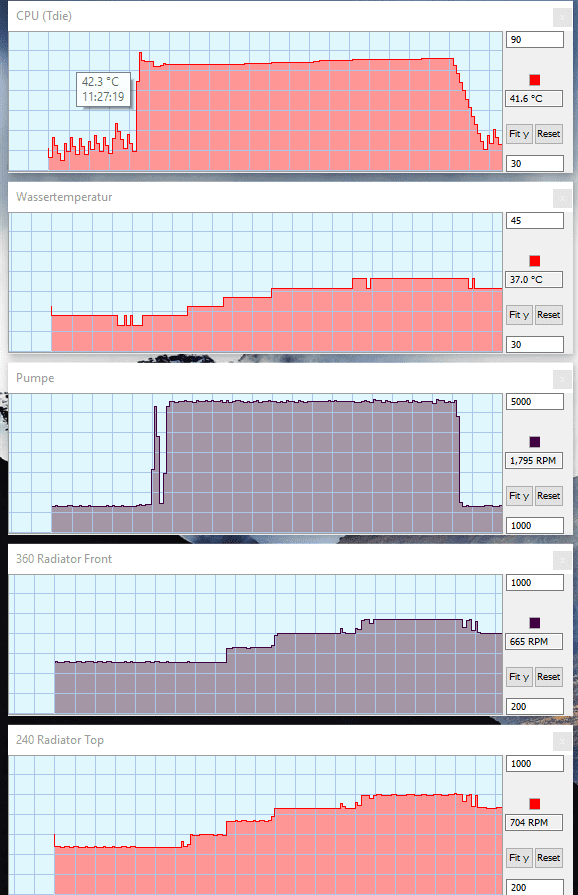578x895 pixels.
Task: Click Fit y in 360 Radiator Front panel
Action: pyautogui.click(x=519, y=677)
